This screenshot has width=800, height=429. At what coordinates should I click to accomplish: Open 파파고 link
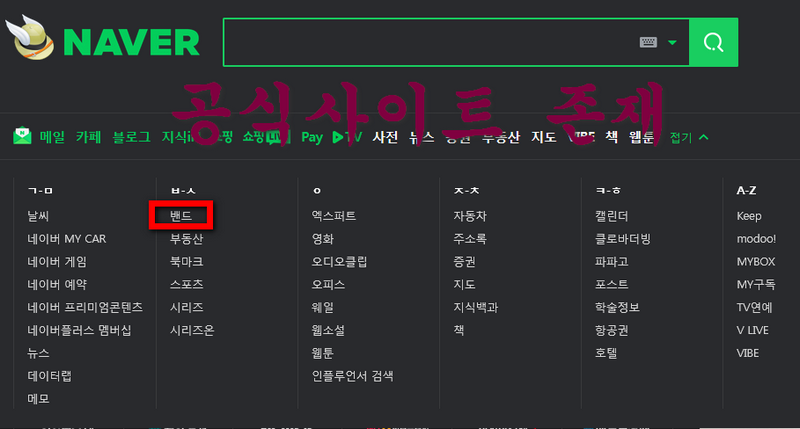[612, 262]
